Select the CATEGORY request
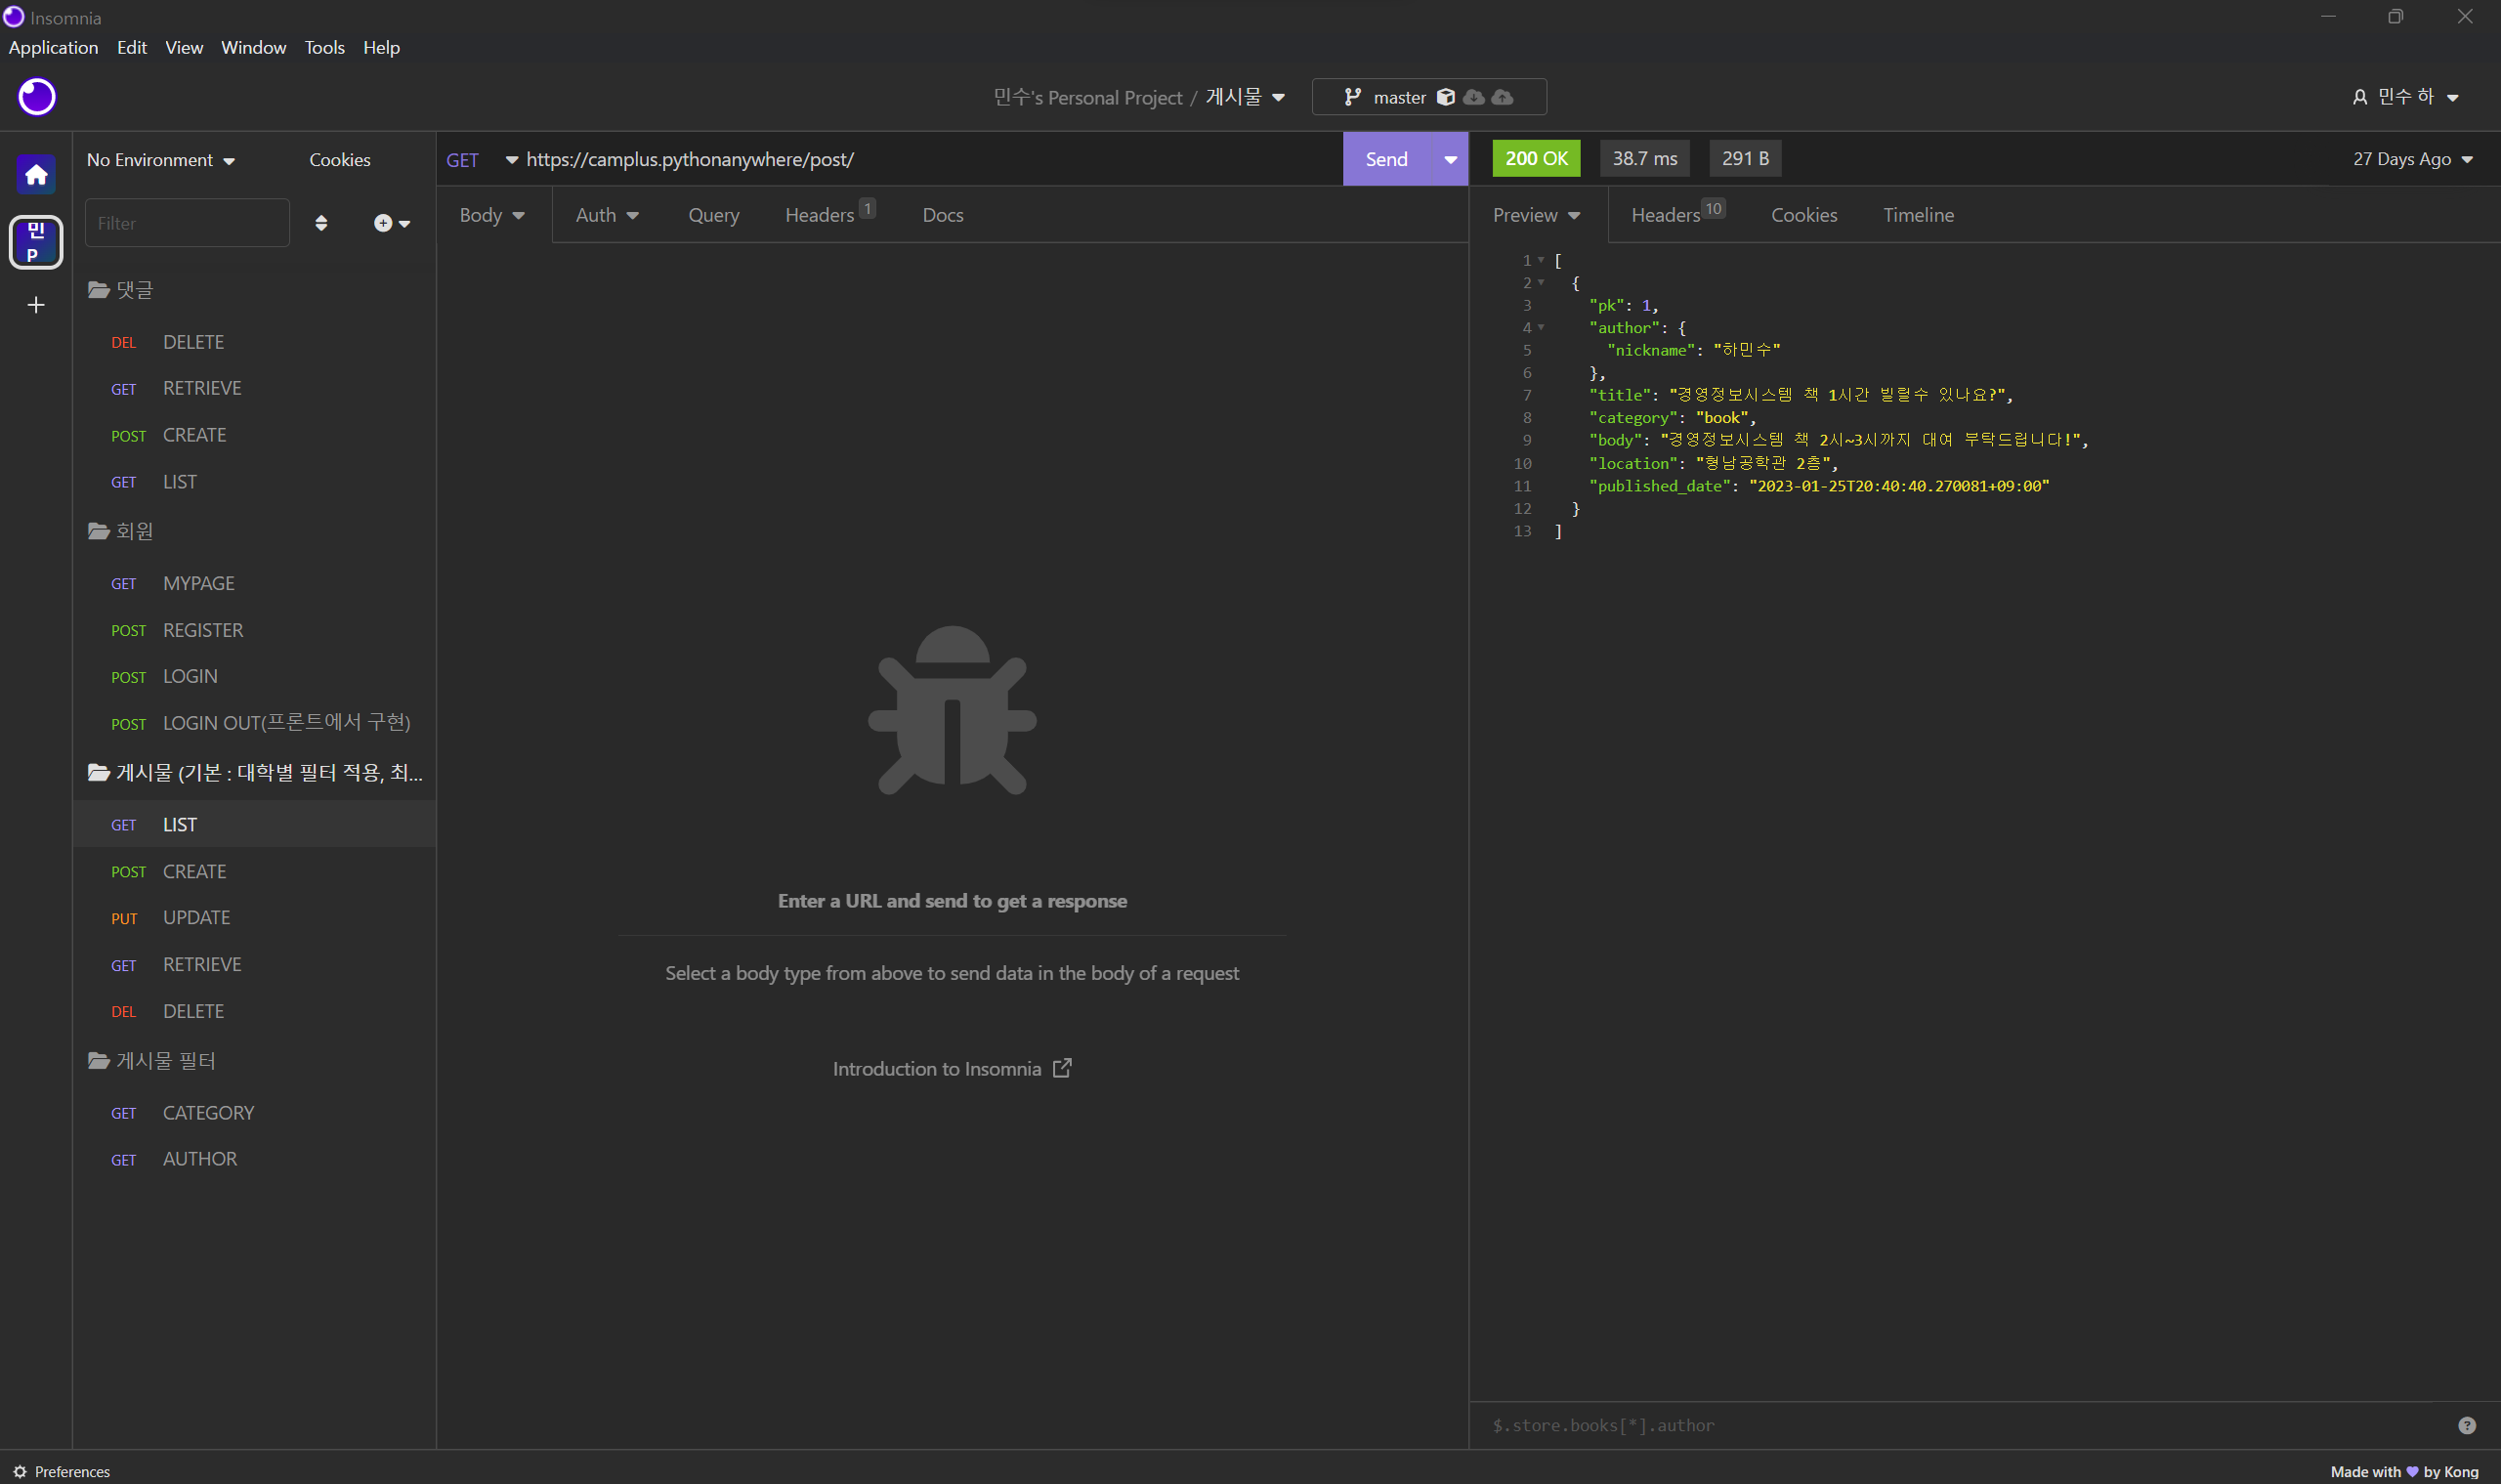 pyautogui.click(x=254, y=1113)
